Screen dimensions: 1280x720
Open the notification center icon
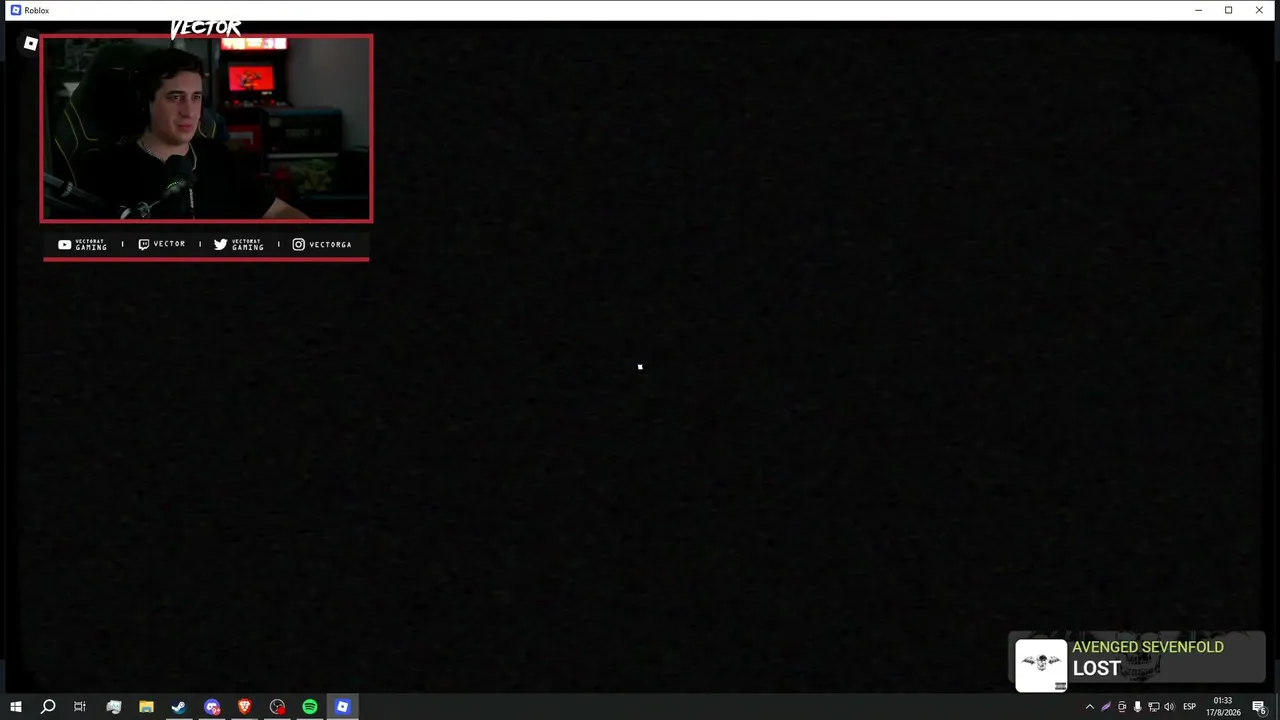tap(1259, 707)
